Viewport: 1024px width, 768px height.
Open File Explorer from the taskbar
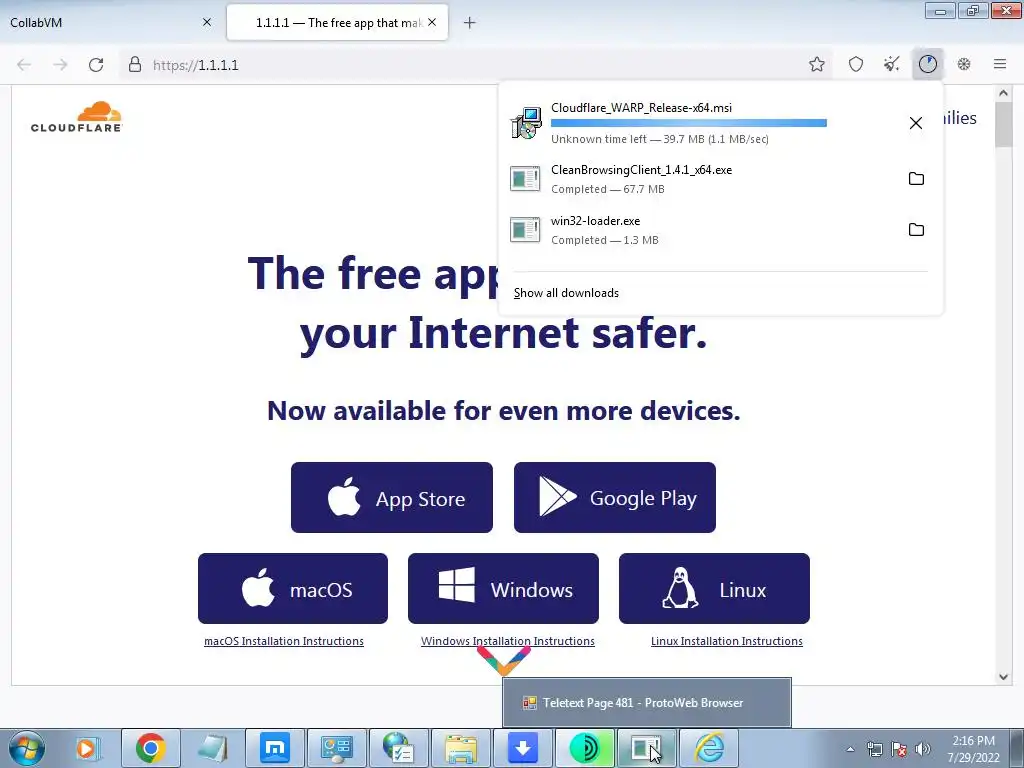pyautogui.click(x=461, y=748)
